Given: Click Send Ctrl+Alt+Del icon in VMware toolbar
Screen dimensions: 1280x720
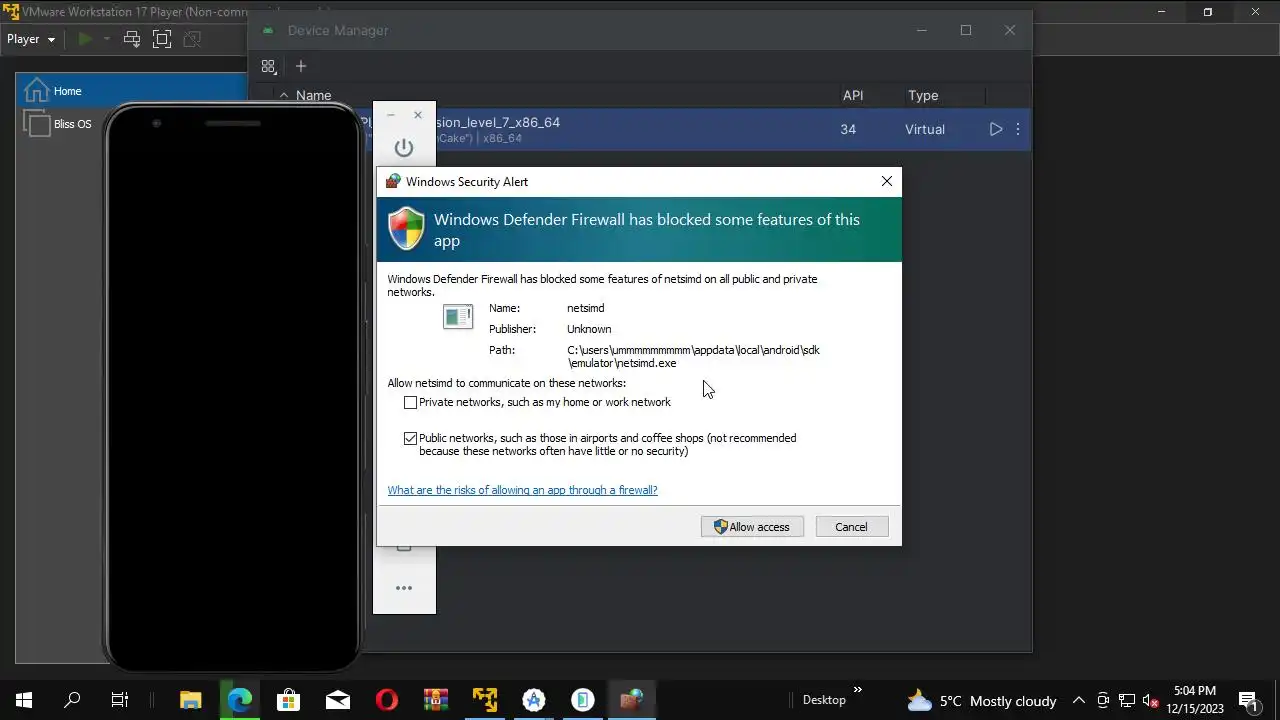Looking at the screenshot, I should [x=132, y=39].
